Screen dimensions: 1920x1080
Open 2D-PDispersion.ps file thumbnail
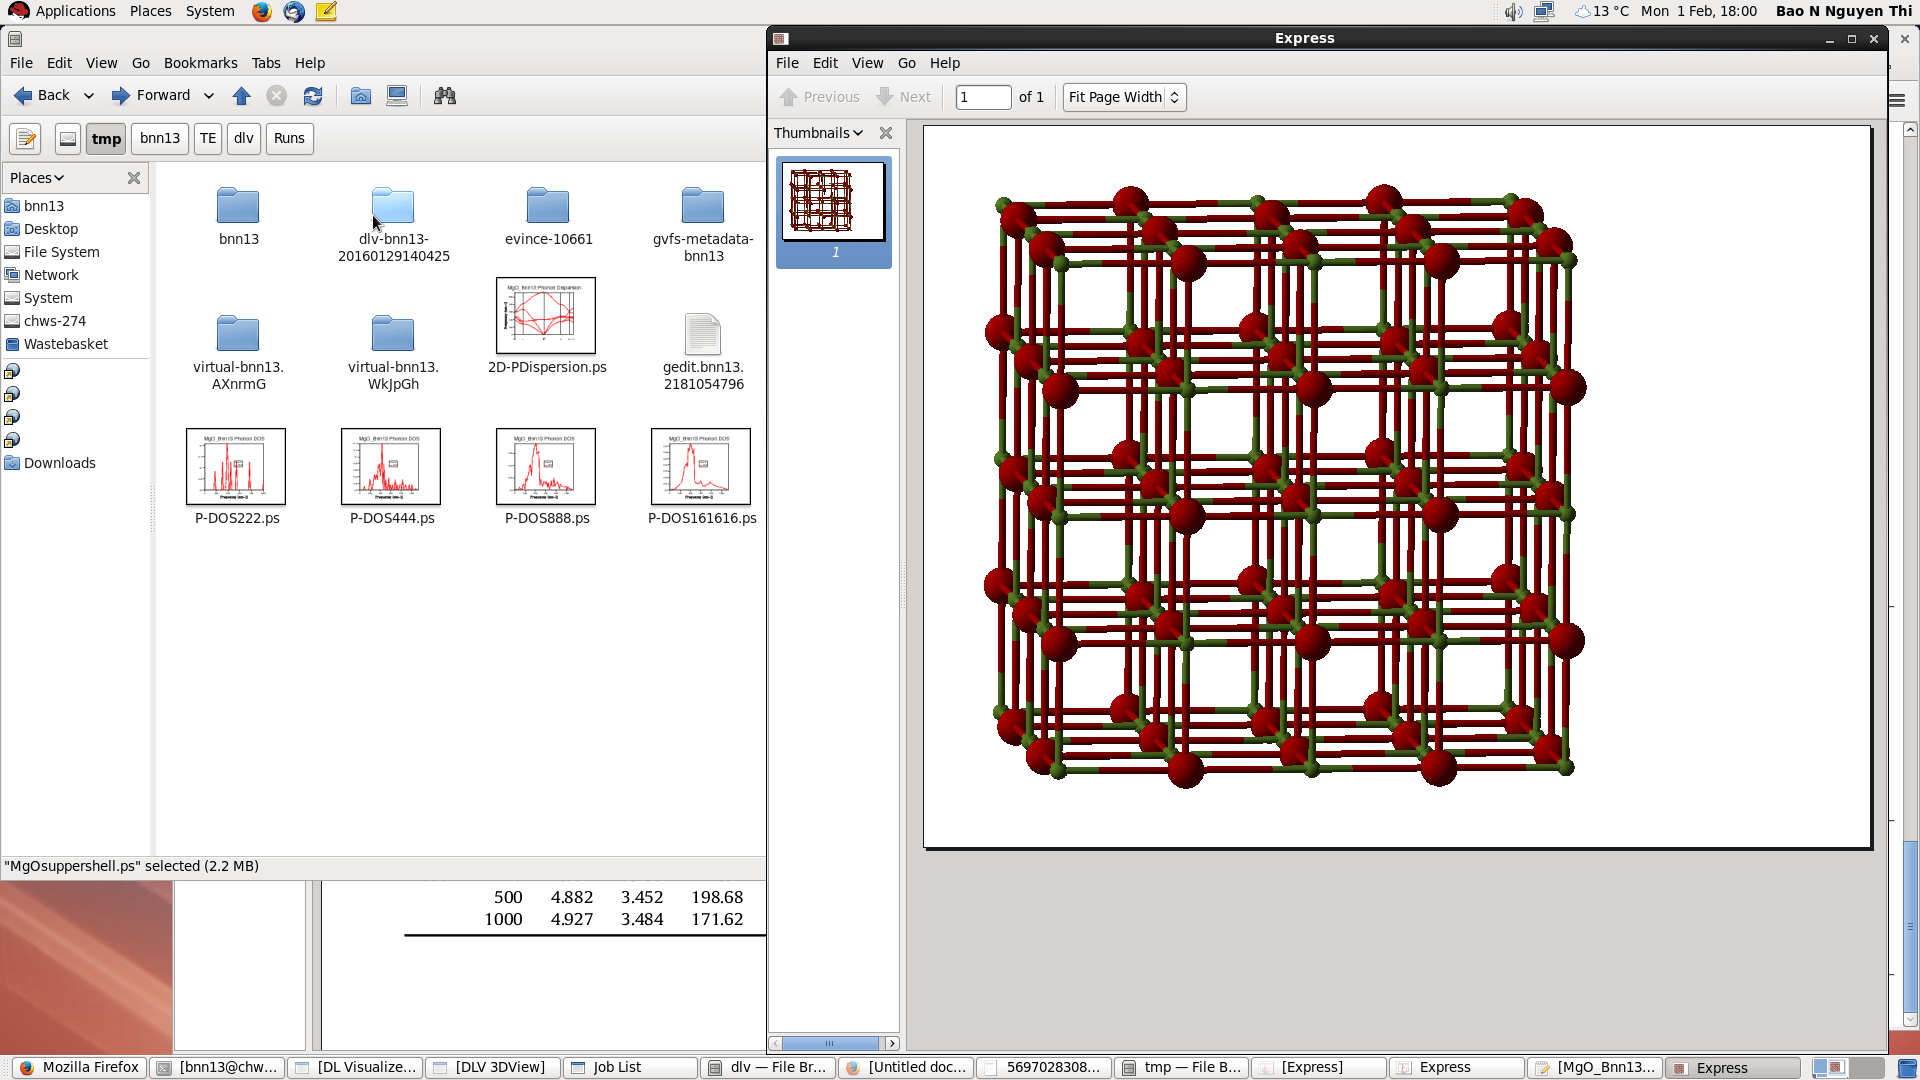pyautogui.click(x=546, y=316)
